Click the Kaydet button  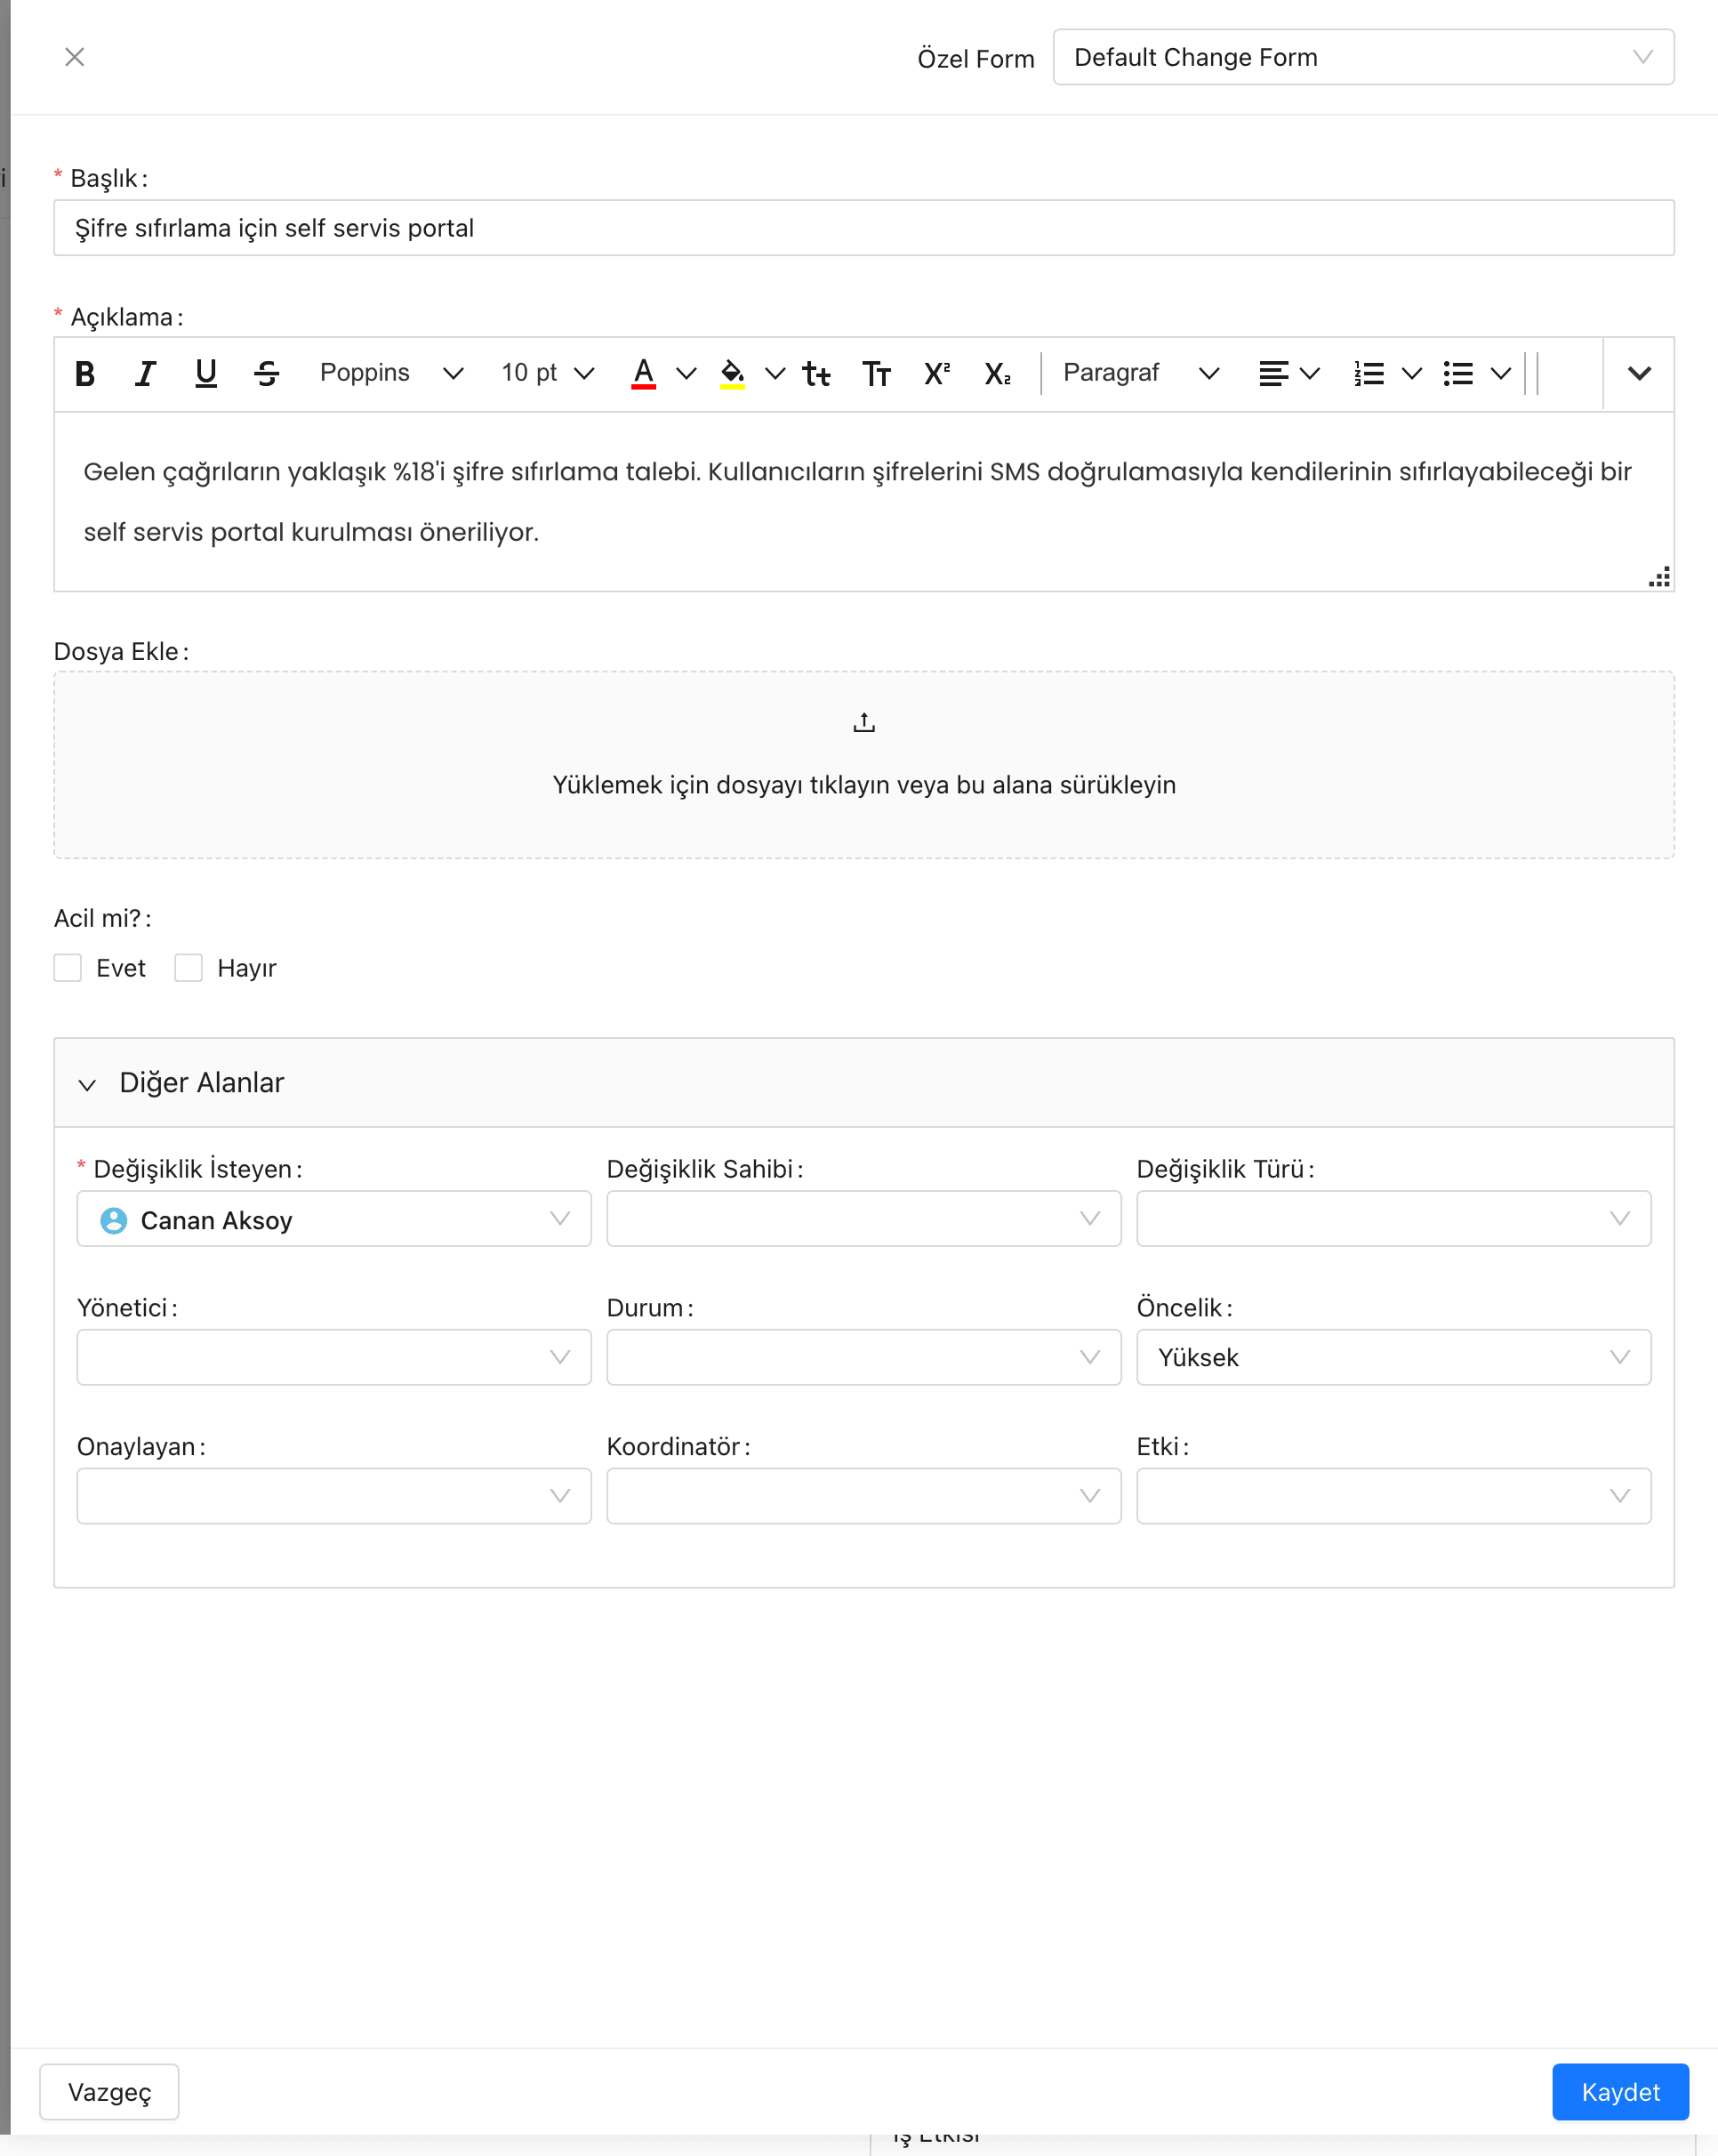1621,2093
